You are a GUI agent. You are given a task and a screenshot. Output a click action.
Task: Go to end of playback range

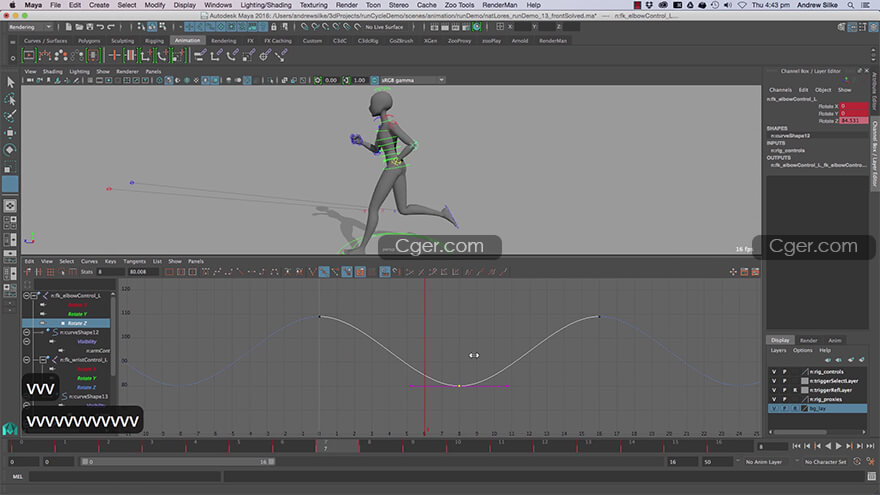coord(870,446)
